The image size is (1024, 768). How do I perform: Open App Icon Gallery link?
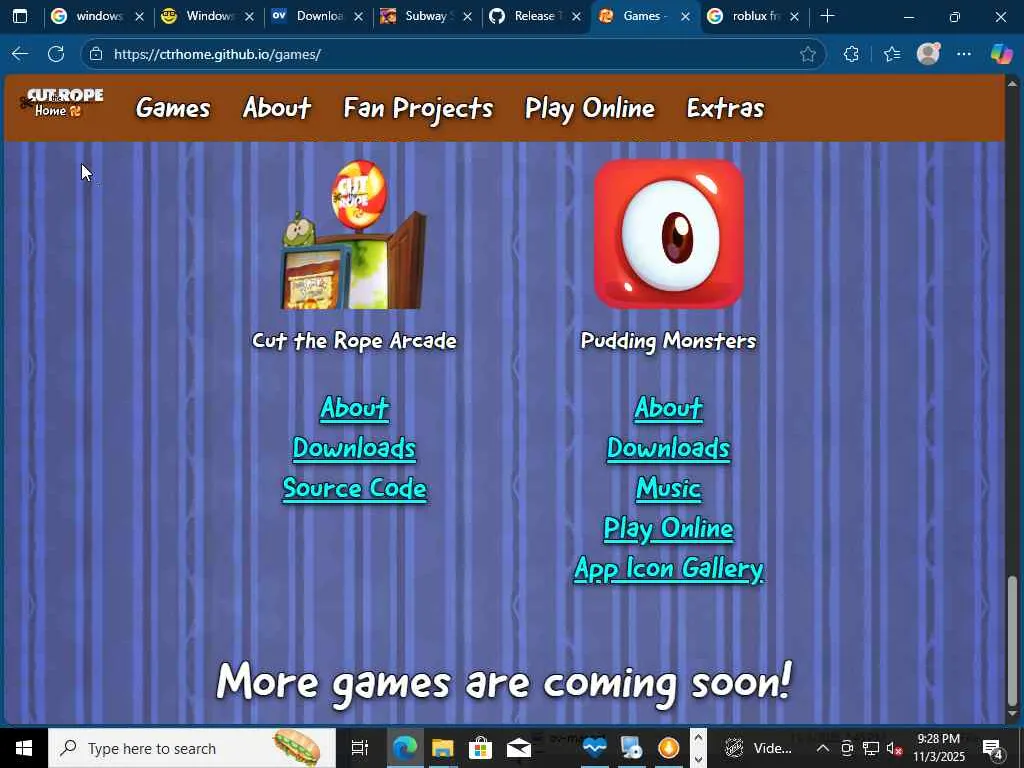pyautogui.click(x=669, y=569)
